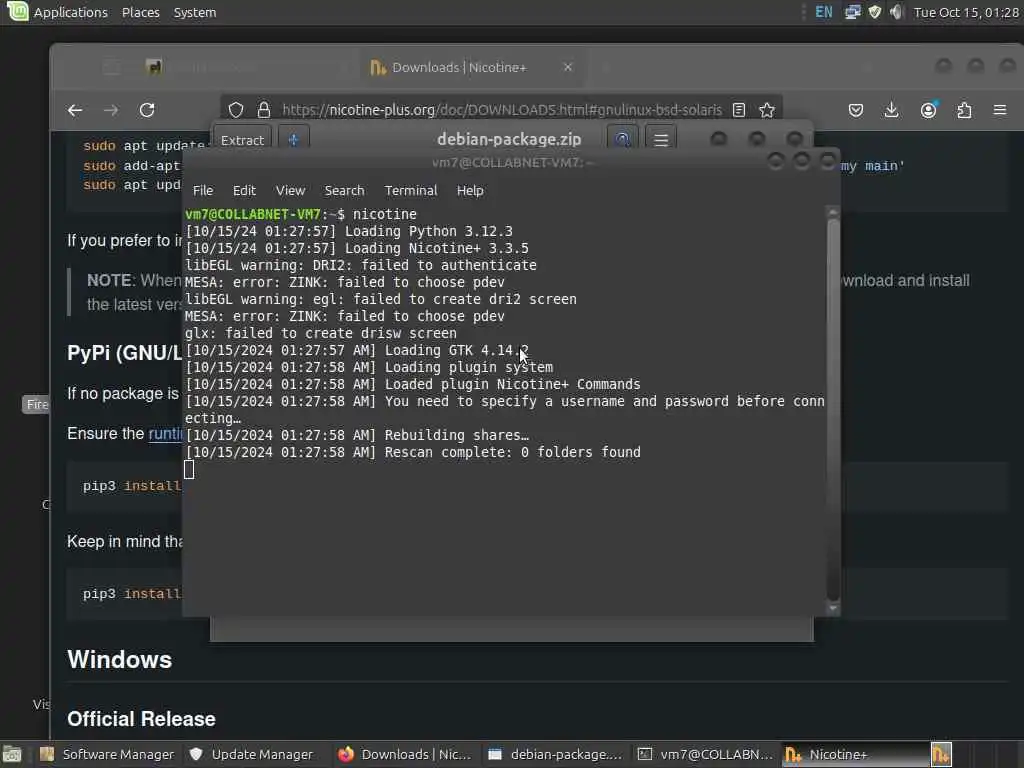Click search icon in debian-package.zip window

click(622, 139)
